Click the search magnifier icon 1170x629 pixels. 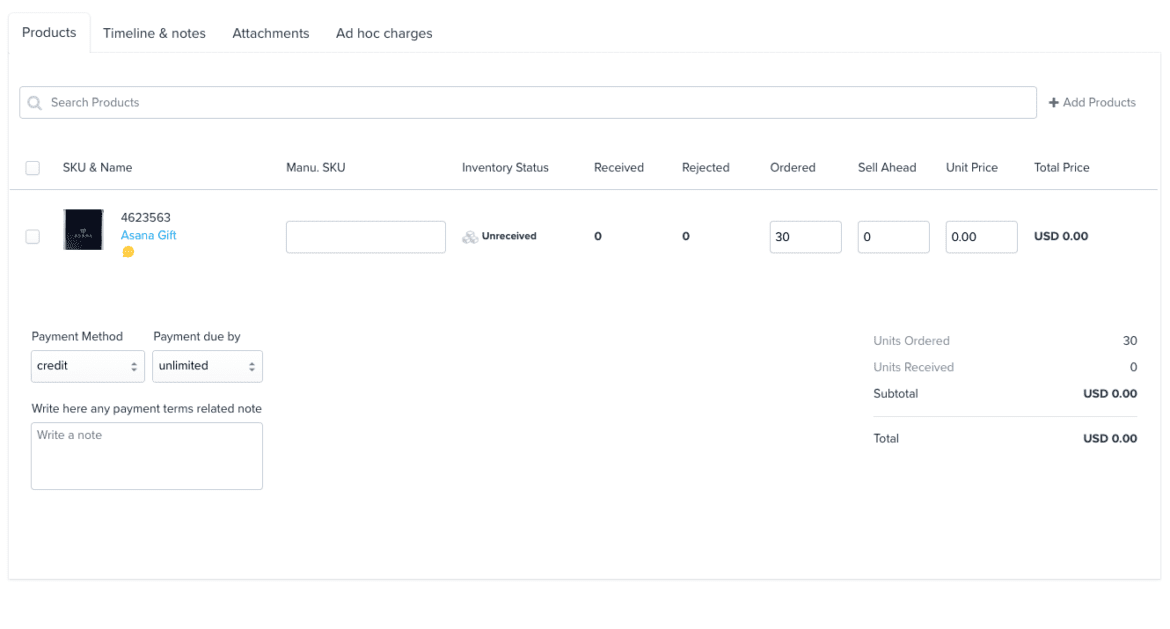34,103
